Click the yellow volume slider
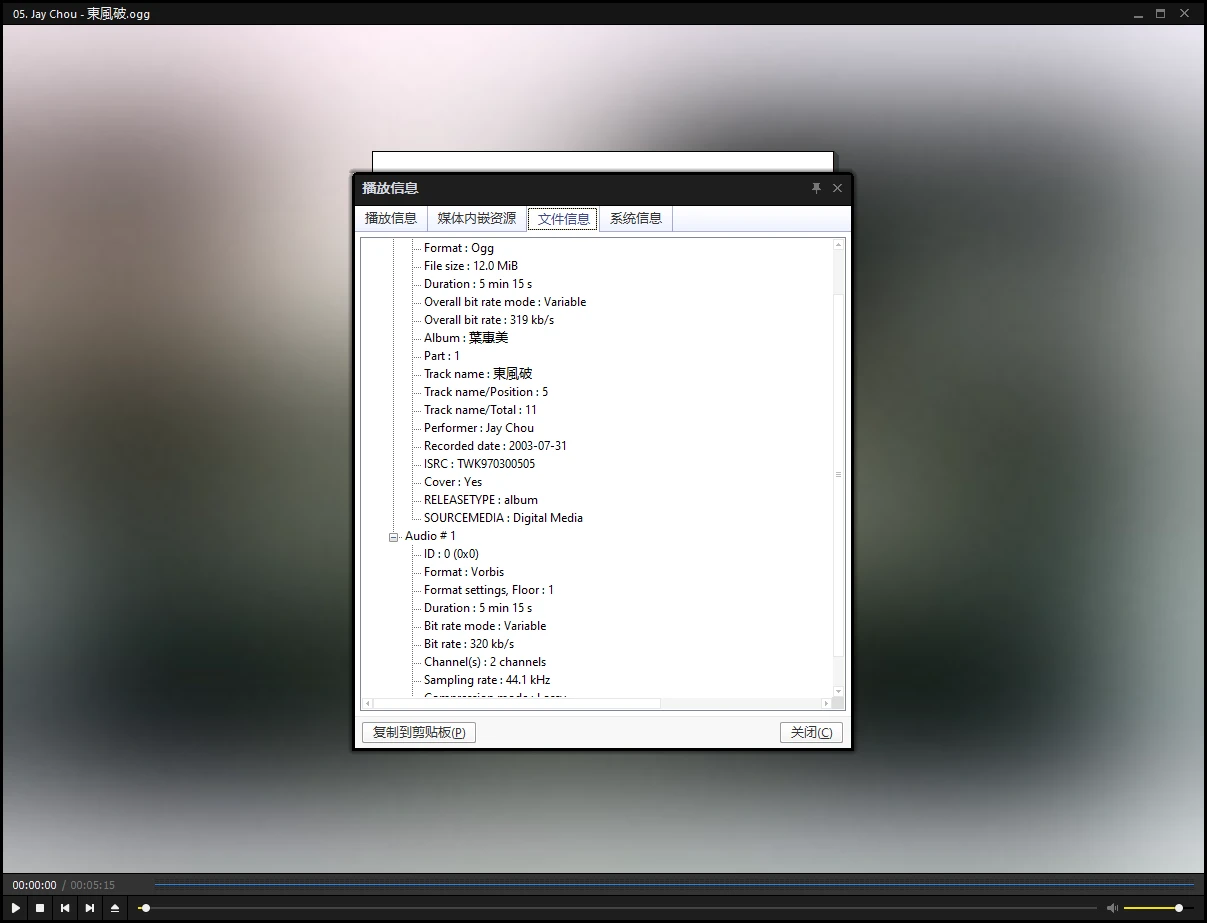Screen dimensions: 1207x923 coord(1158,908)
